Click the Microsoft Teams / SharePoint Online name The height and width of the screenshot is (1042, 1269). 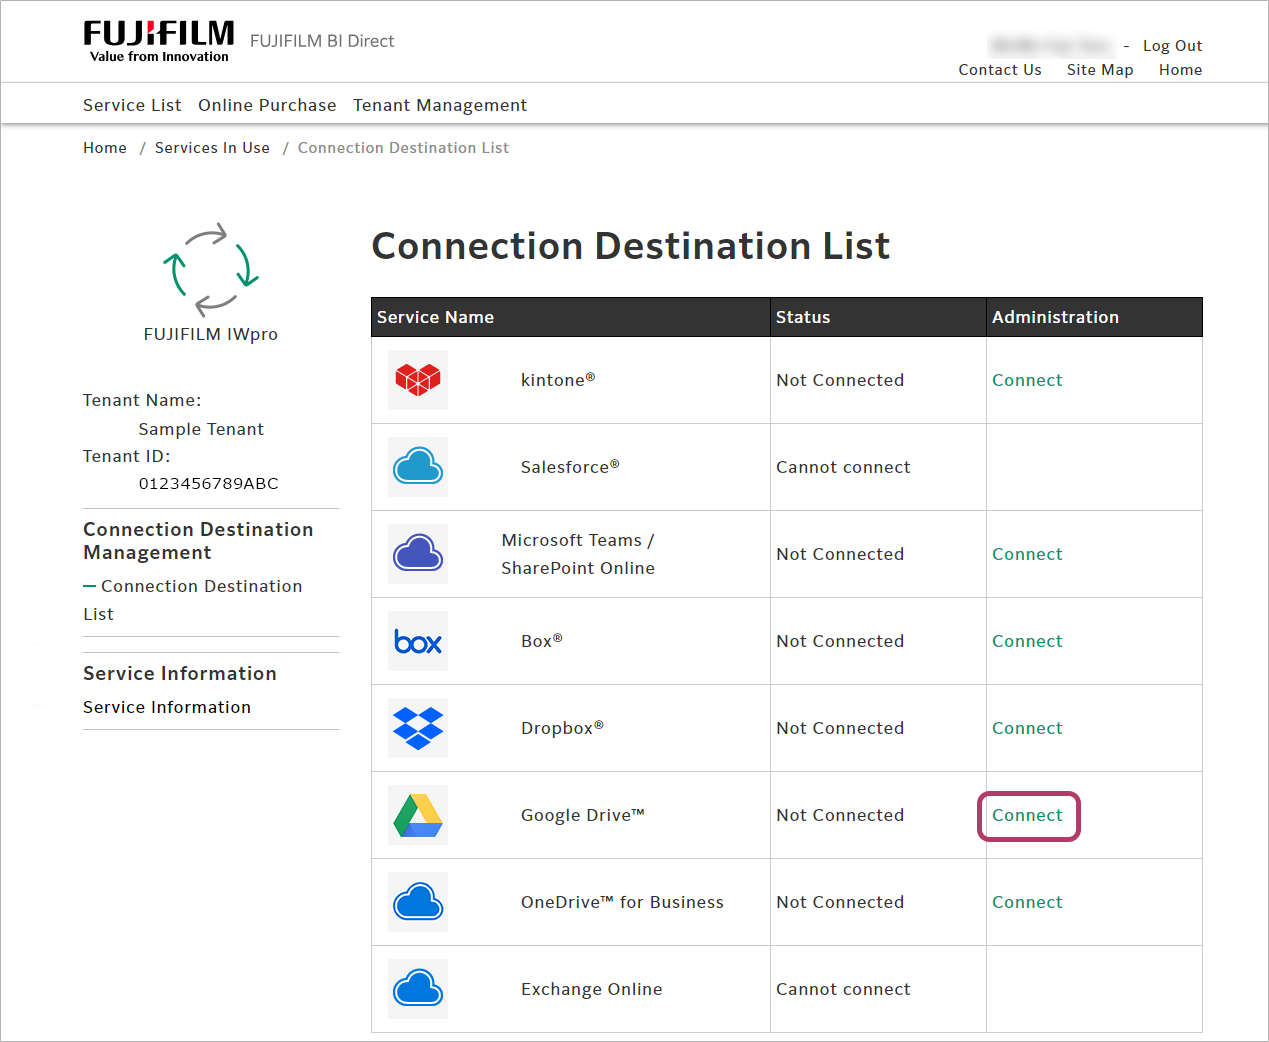578,554
